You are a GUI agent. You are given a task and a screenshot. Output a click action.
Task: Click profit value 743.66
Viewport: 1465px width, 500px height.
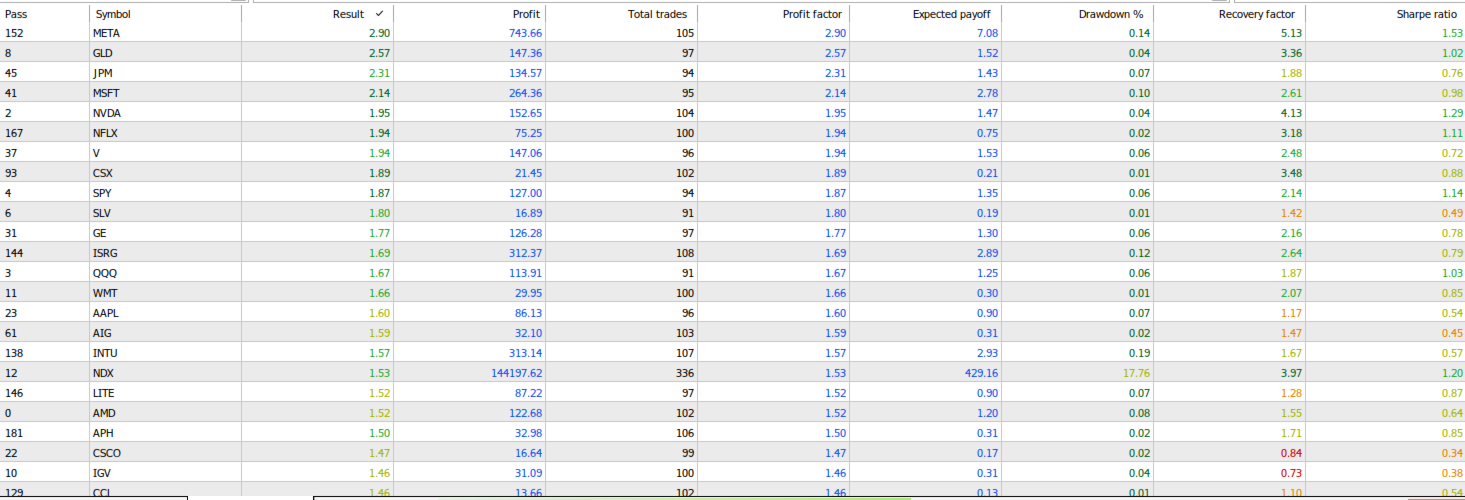(x=525, y=33)
